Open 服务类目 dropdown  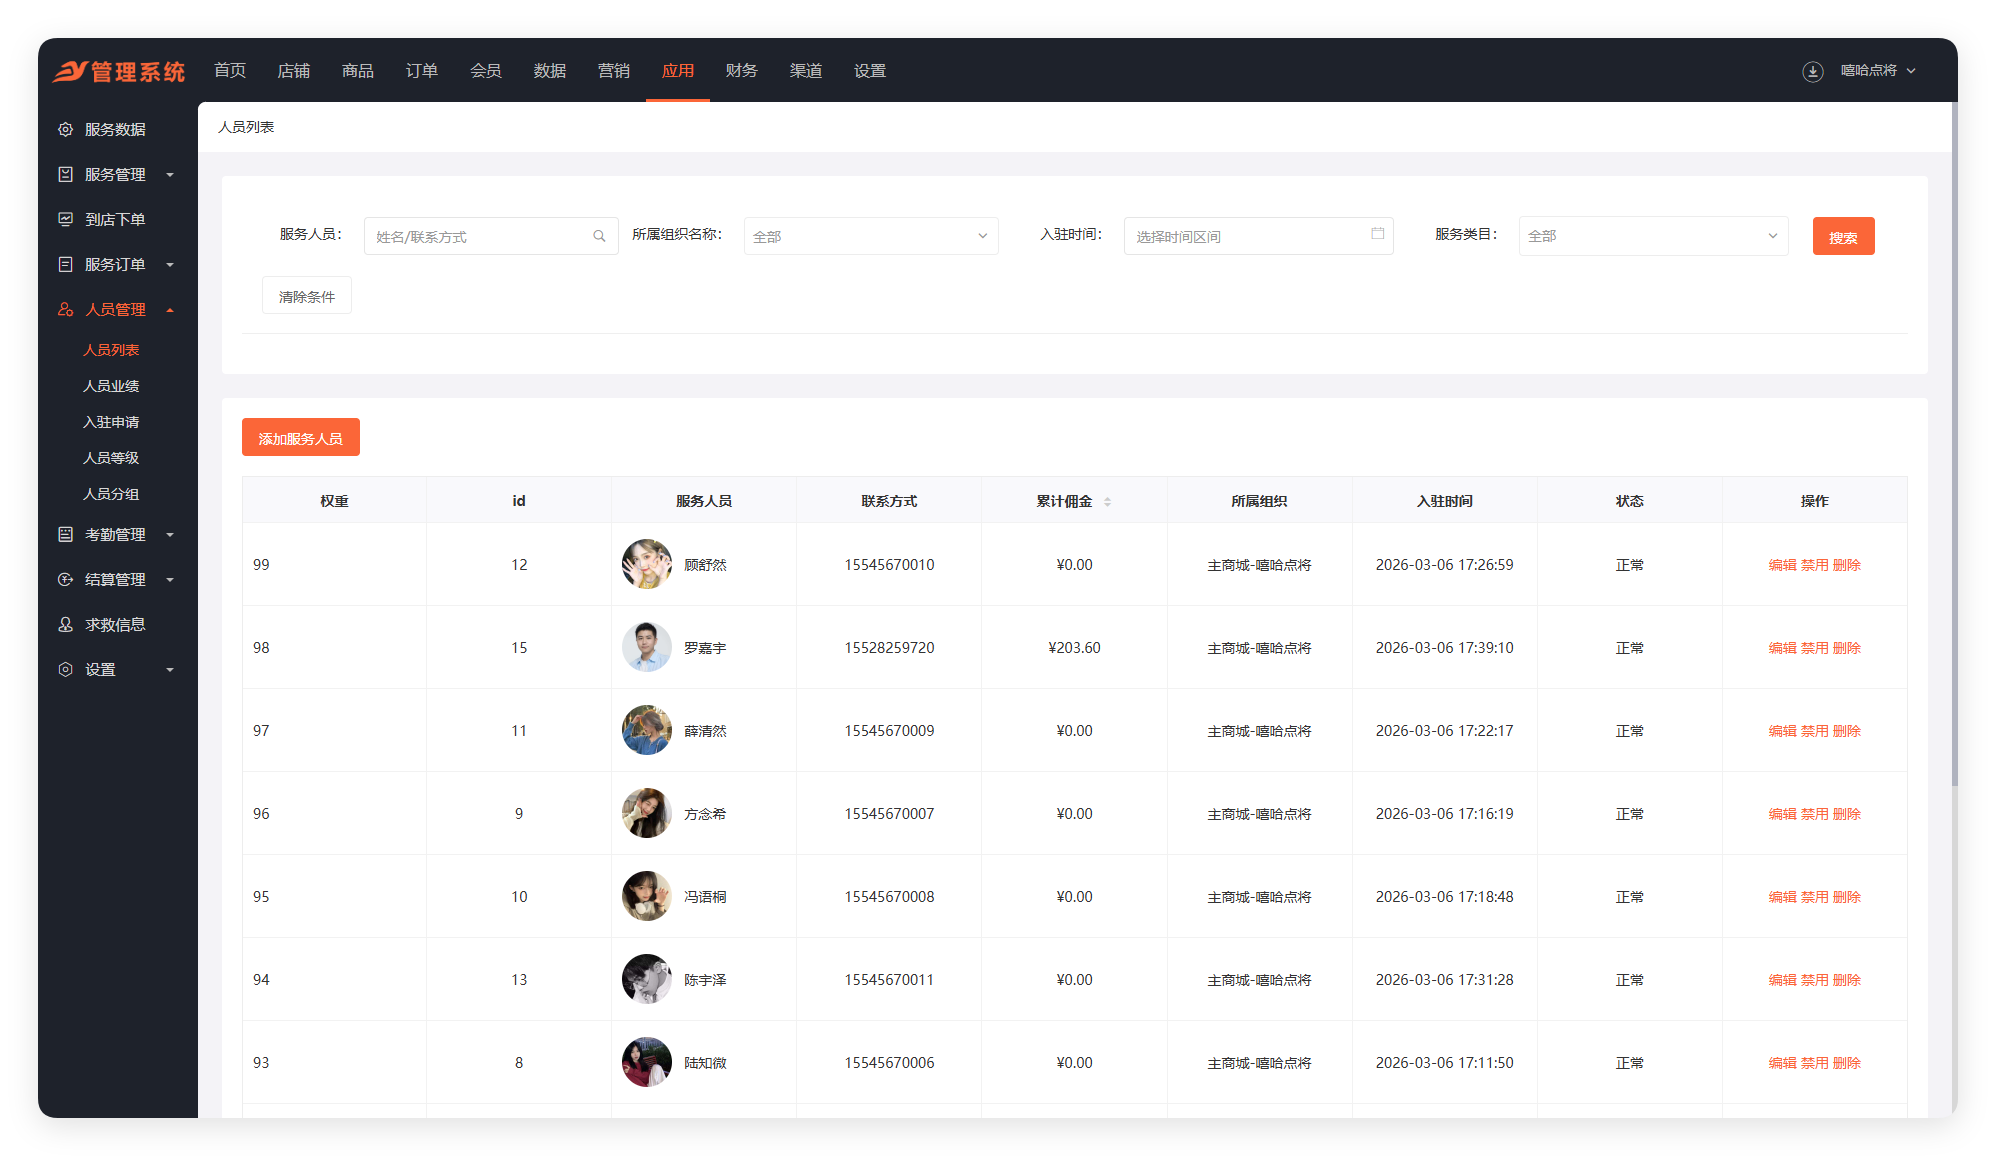coord(1652,237)
